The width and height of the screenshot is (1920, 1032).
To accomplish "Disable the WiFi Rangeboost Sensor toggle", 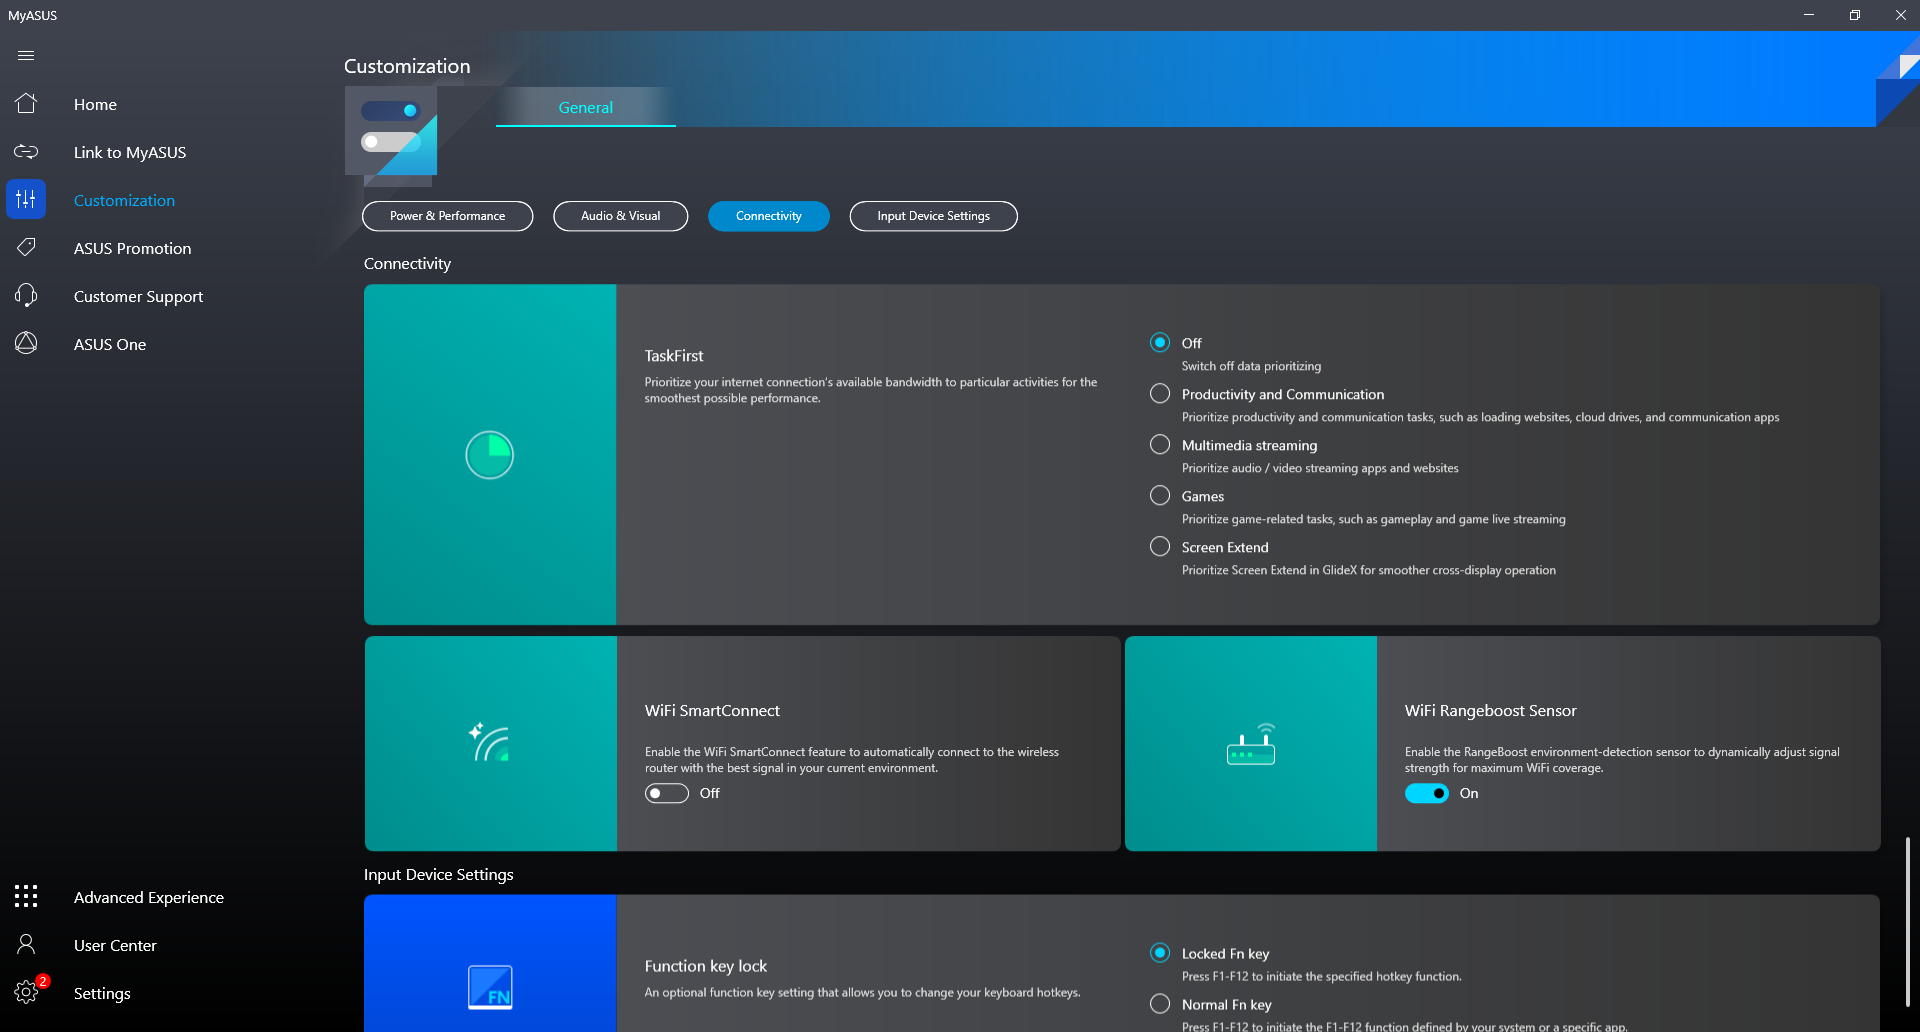I will coord(1427,793).
